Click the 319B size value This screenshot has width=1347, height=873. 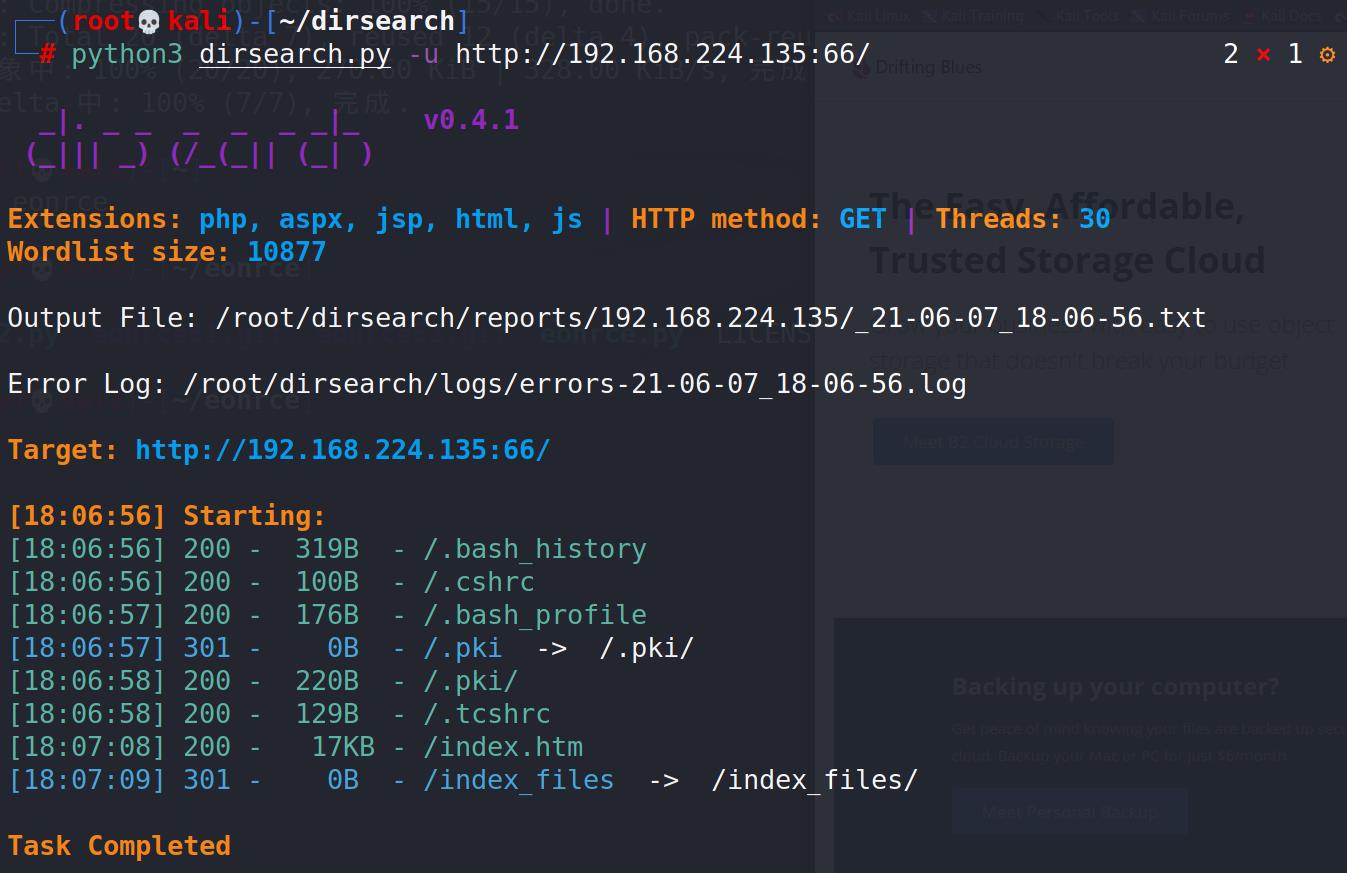click(327, 549)
